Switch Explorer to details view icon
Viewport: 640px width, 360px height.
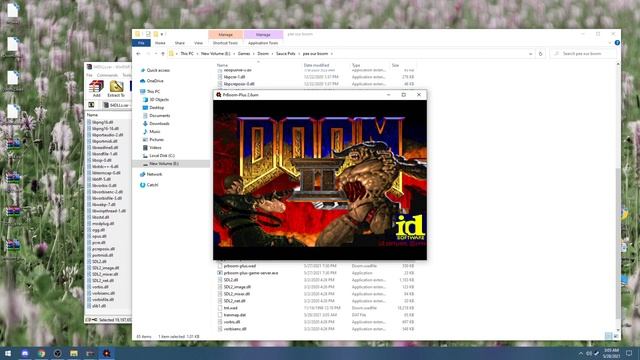click(609, 336)
